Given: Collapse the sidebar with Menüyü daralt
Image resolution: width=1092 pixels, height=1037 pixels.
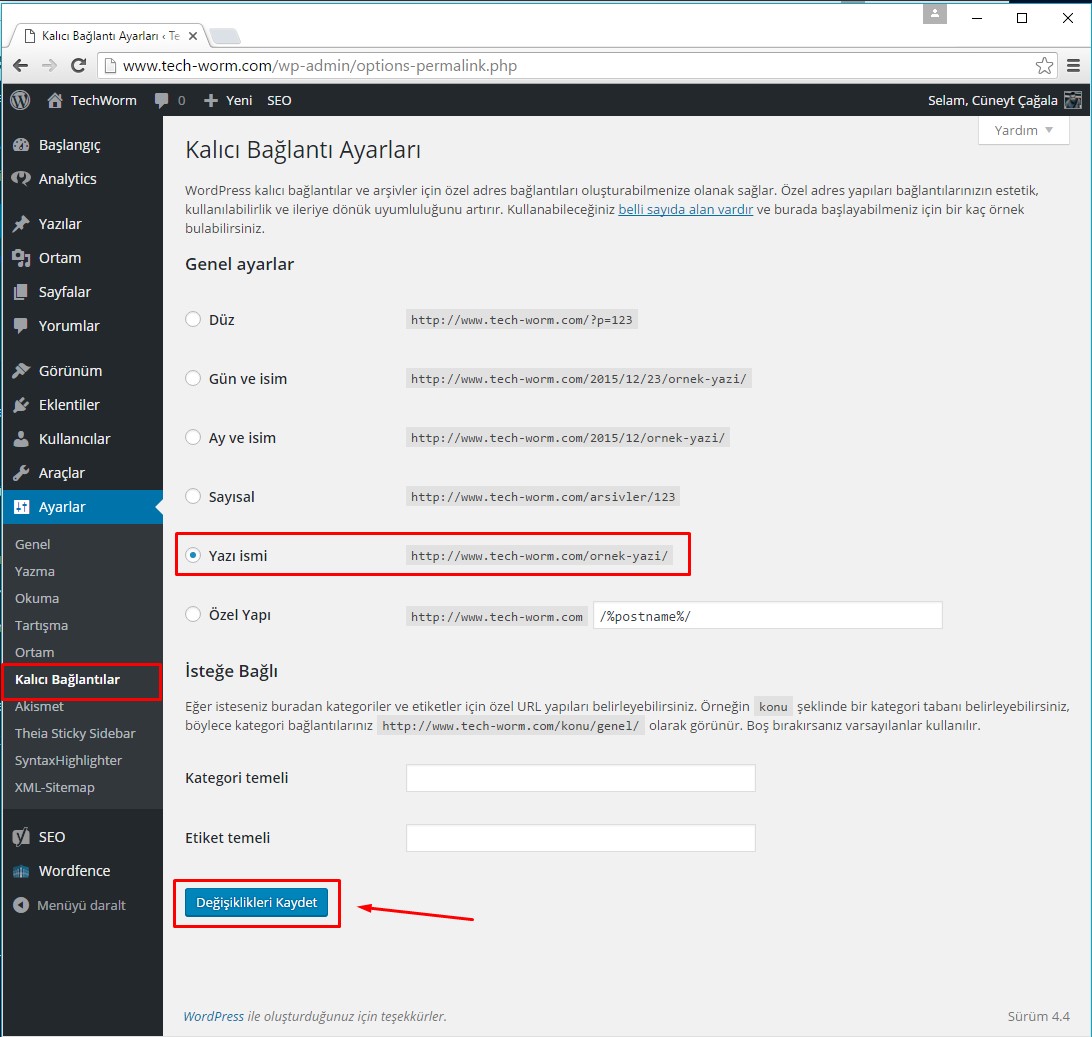Looking at the screenshot, I should pos(80,905).
